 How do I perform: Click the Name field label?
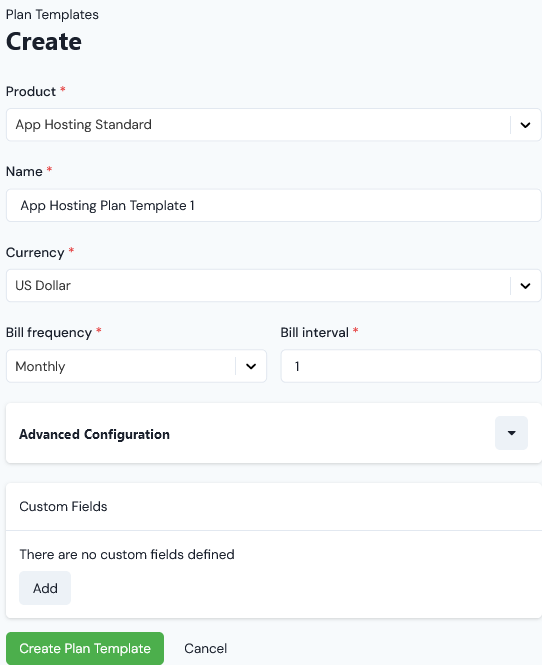24,171
